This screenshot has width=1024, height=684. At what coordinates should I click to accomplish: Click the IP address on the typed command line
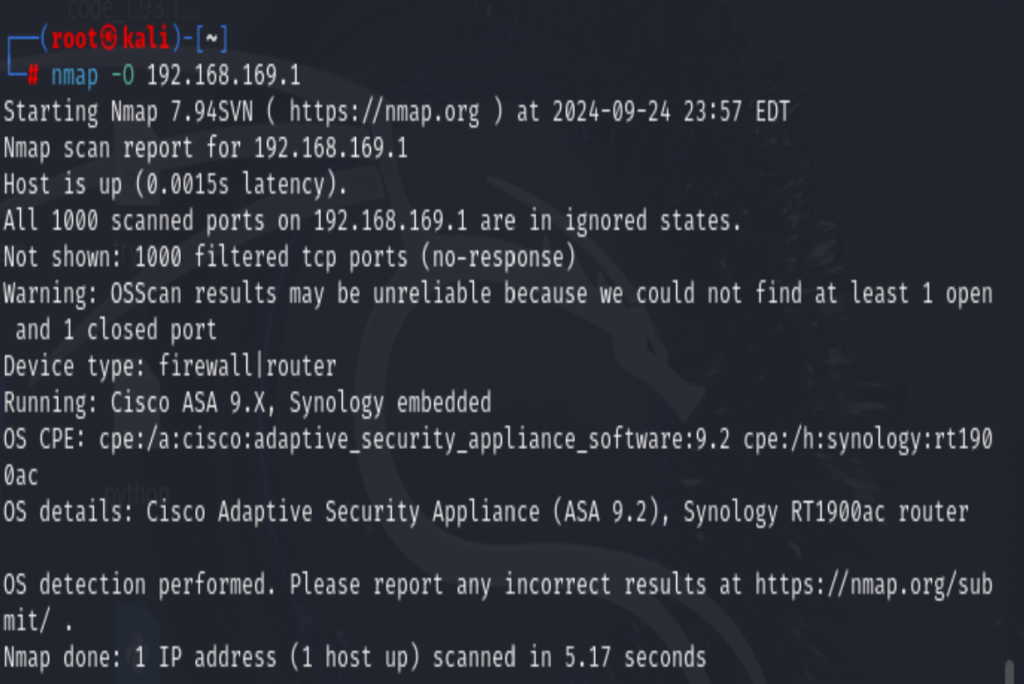(224, 76)
